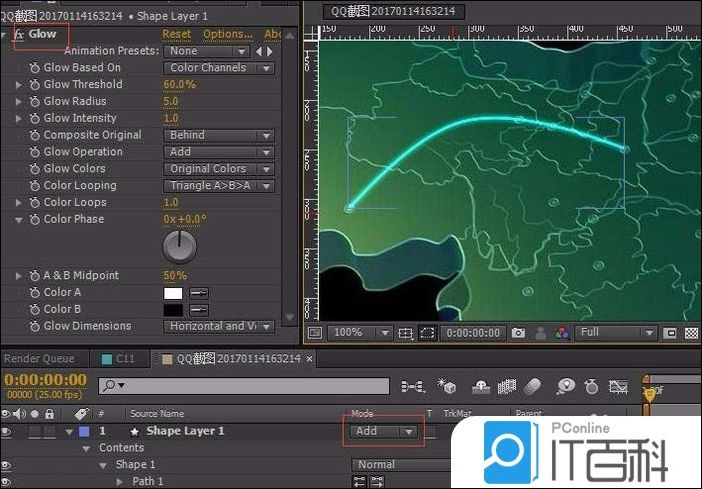
Task: Toggle visibility of Shape 1 group
Action: click(8, 464)
